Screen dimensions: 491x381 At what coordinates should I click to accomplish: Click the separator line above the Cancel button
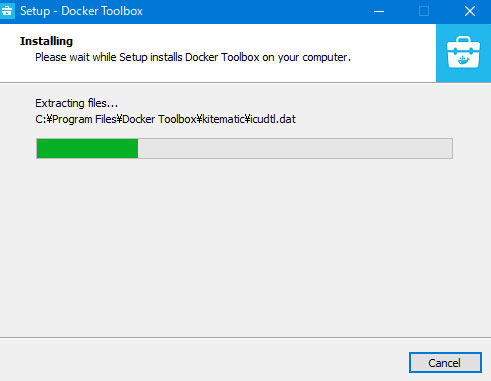click(245, 337)
